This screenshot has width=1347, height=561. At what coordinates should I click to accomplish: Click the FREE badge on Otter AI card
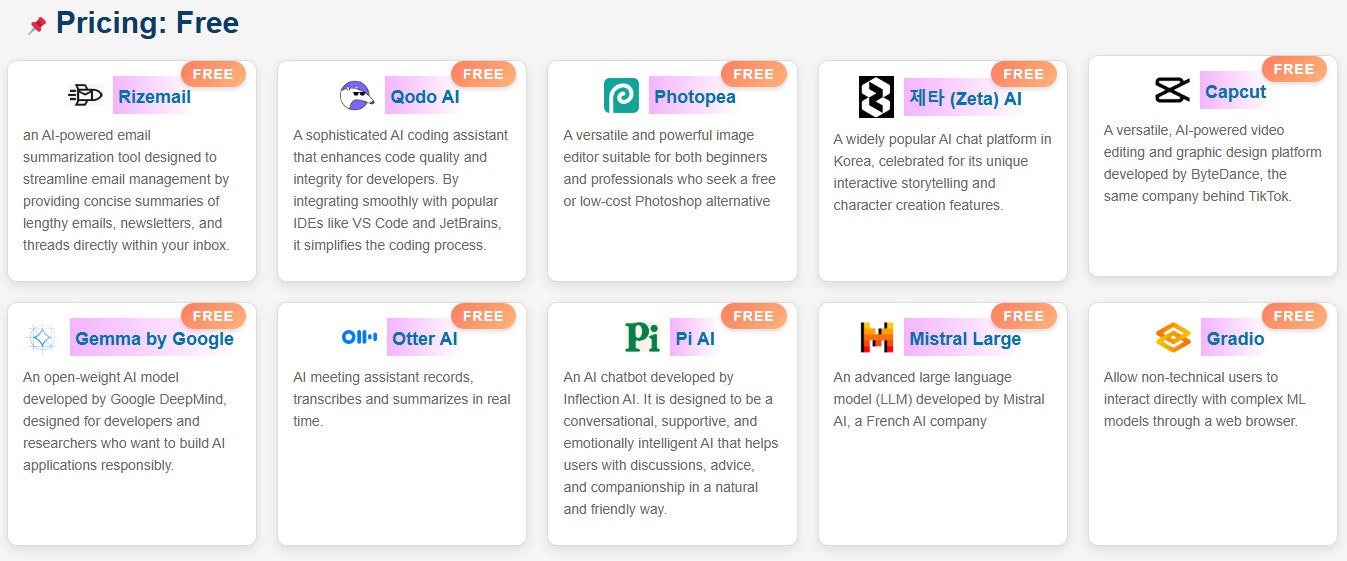coord(483,316)
